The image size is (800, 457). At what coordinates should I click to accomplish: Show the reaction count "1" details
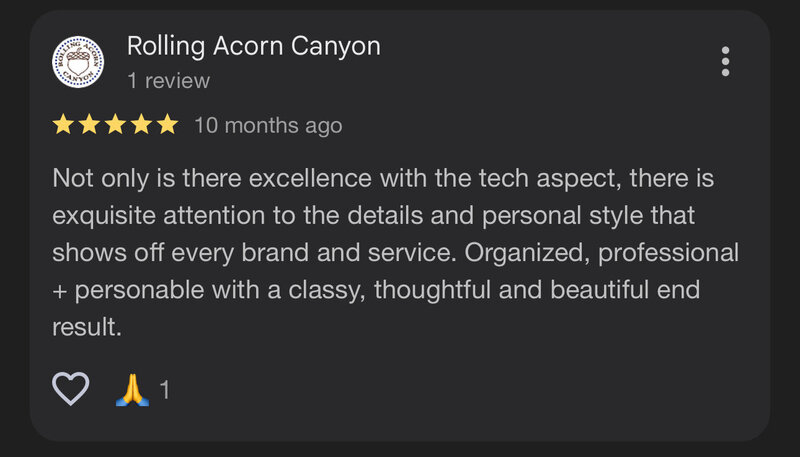164,390
